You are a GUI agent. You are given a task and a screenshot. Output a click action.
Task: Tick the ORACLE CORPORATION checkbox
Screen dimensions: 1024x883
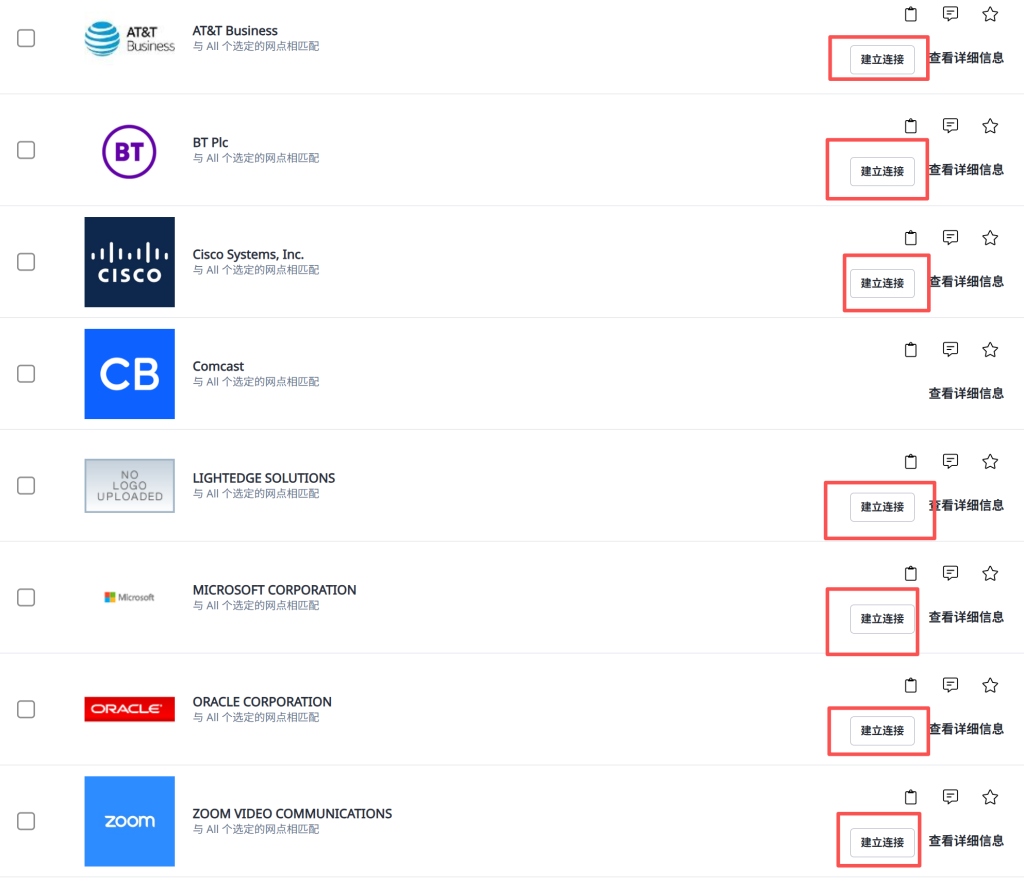click(x=26, y=709)
